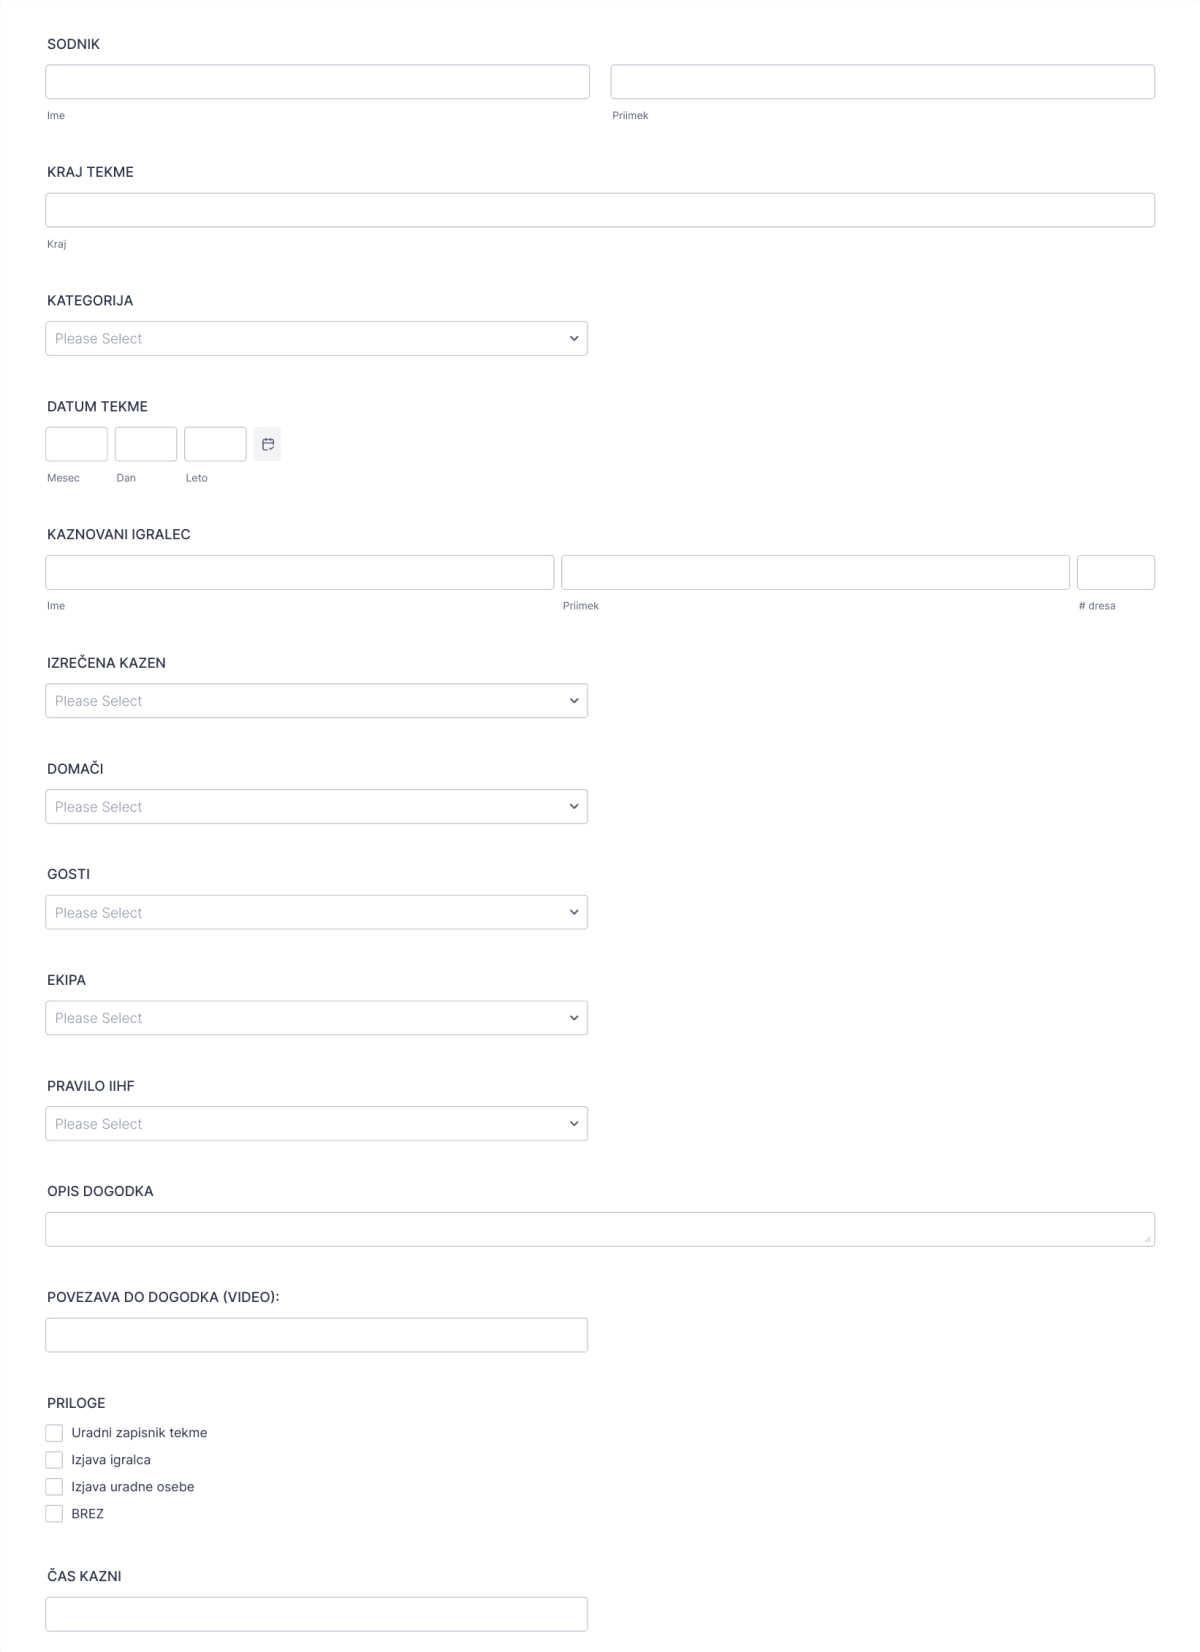Open the DOMAČI team dropdown
This screenshot has width=1200, height=1652.
[316, 806]
